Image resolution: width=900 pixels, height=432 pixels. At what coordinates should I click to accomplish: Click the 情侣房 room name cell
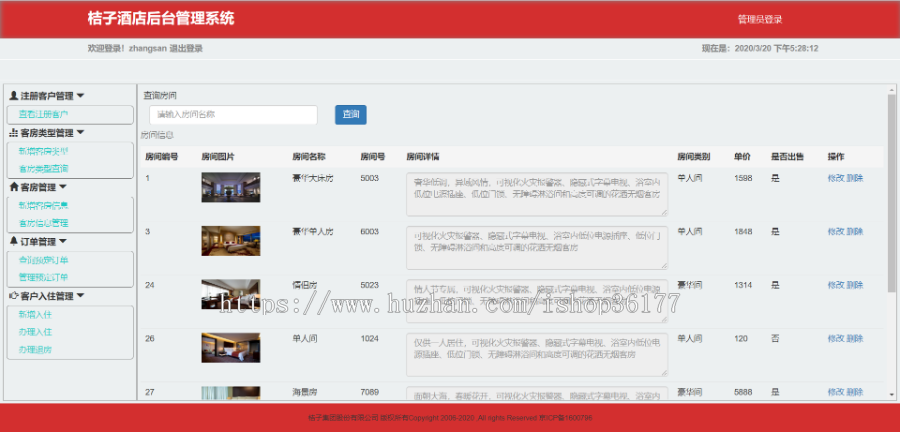[305, 285]
